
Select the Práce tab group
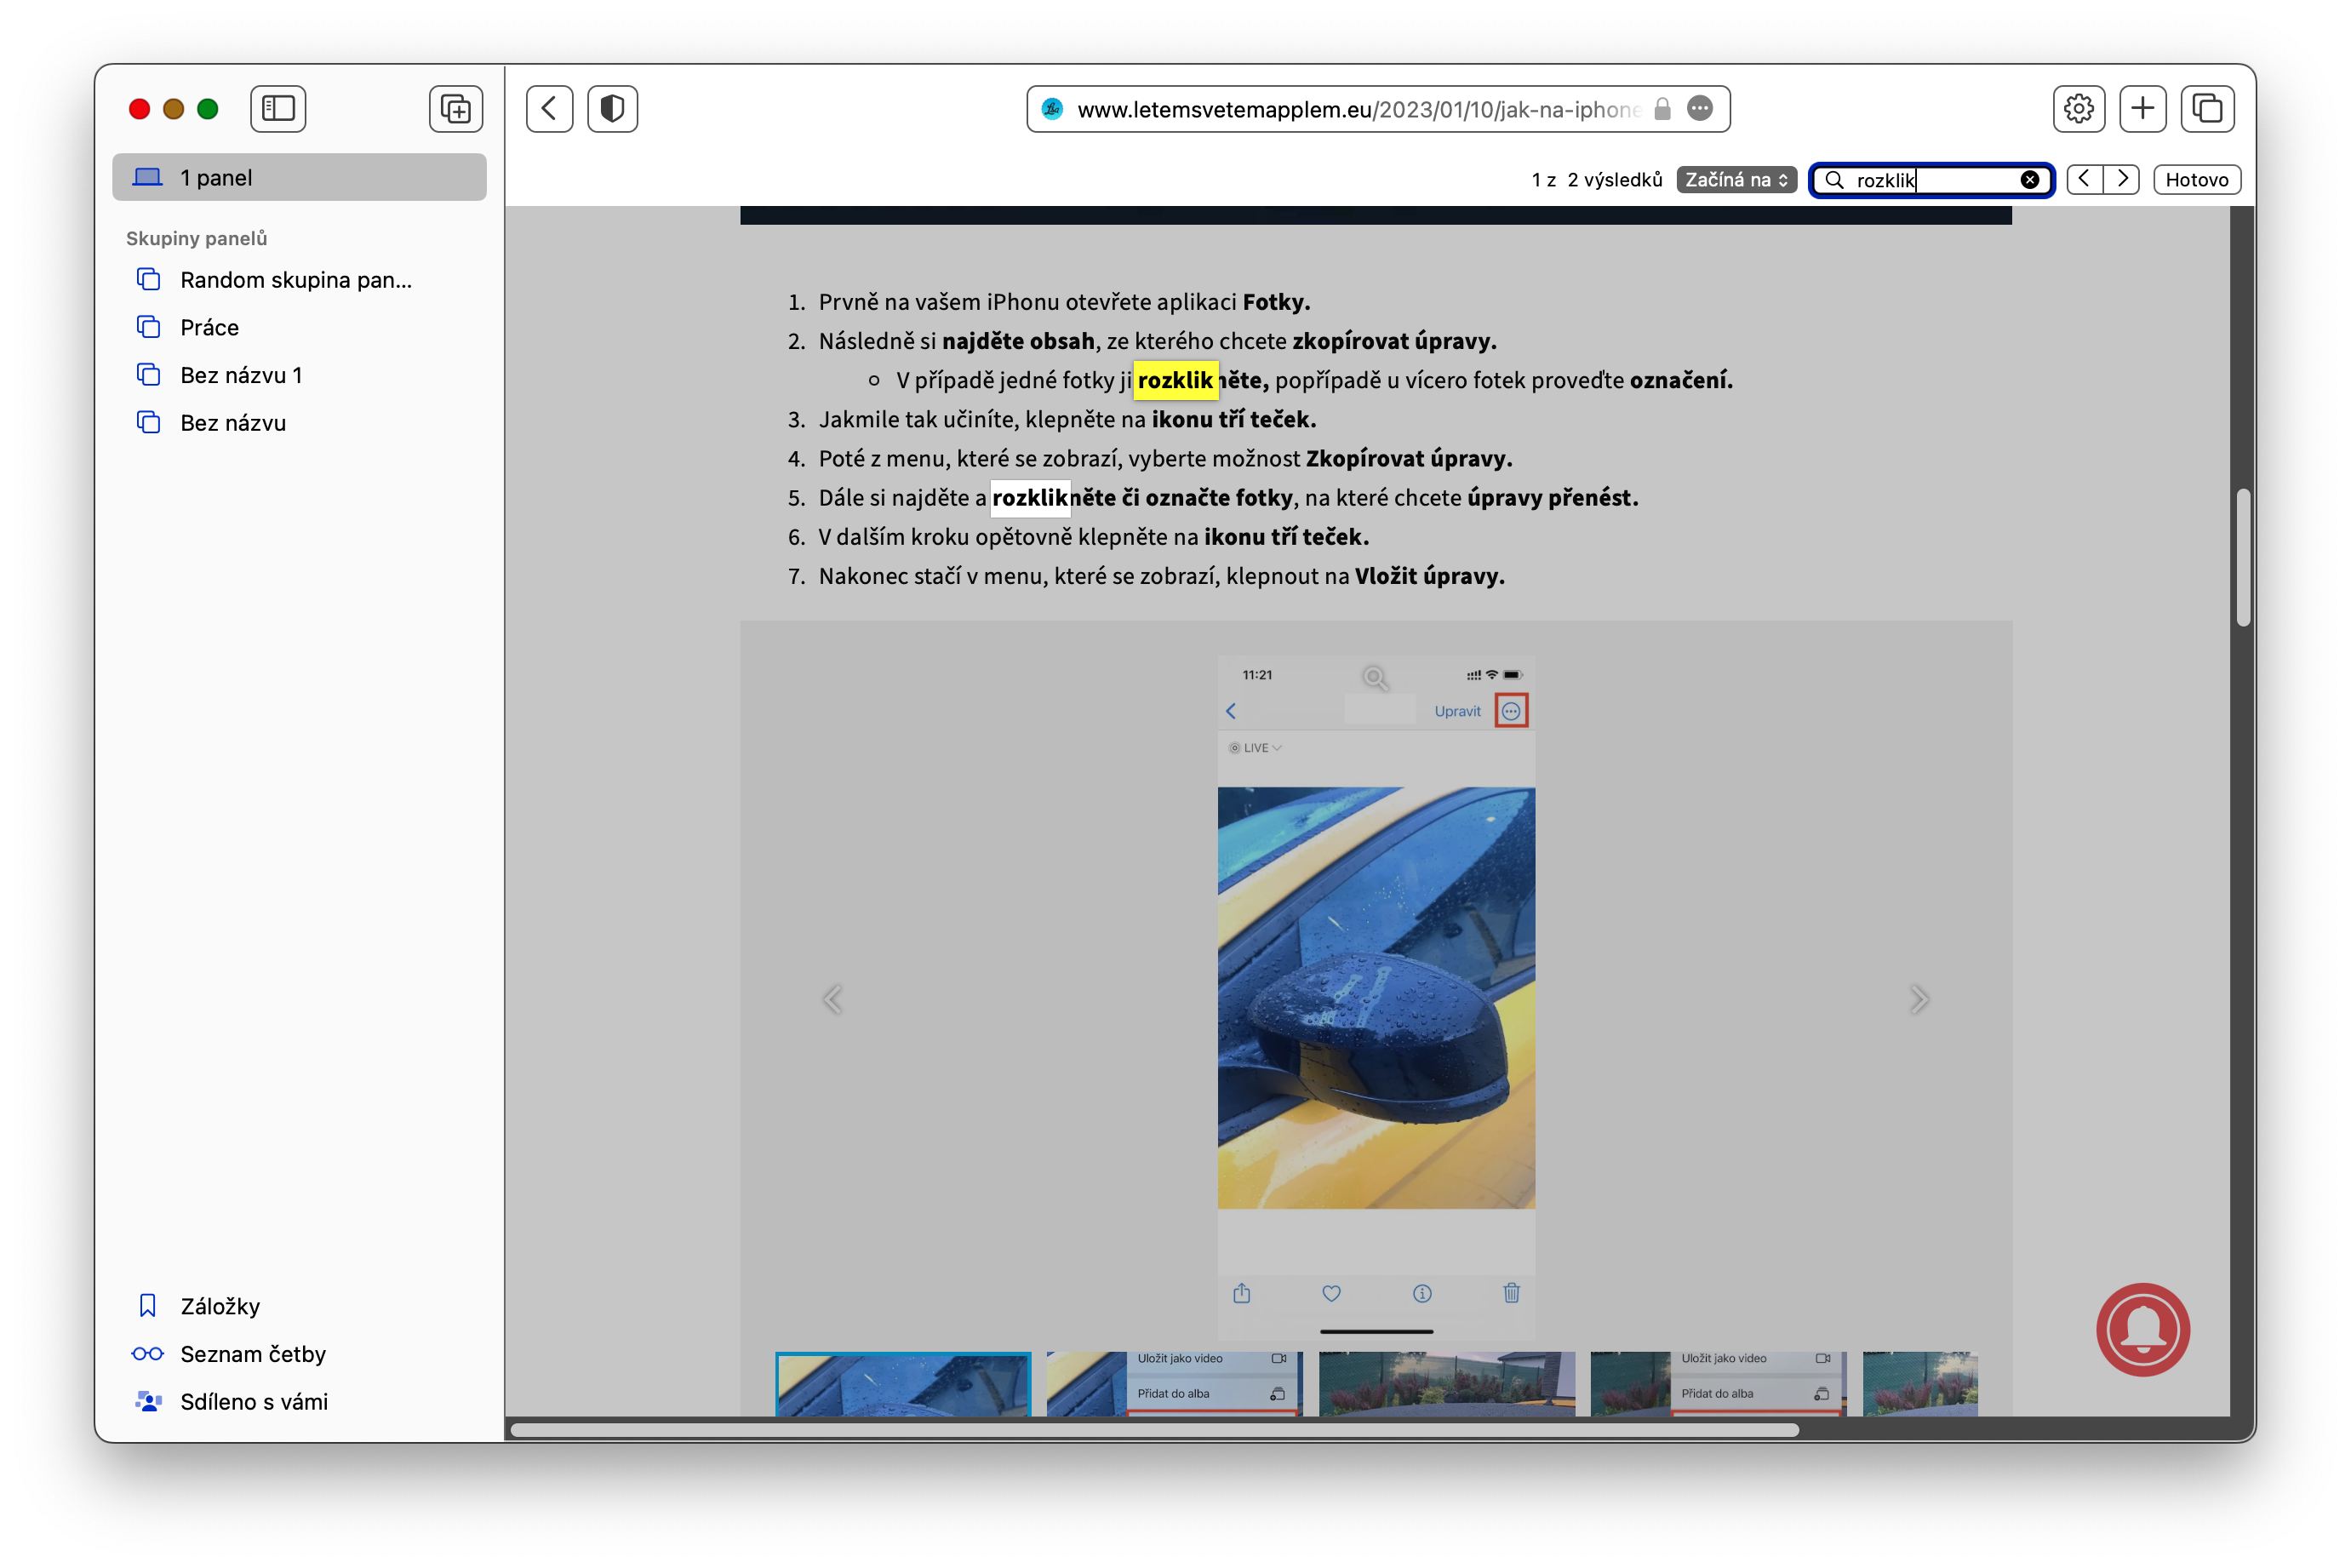coord(209,327)
